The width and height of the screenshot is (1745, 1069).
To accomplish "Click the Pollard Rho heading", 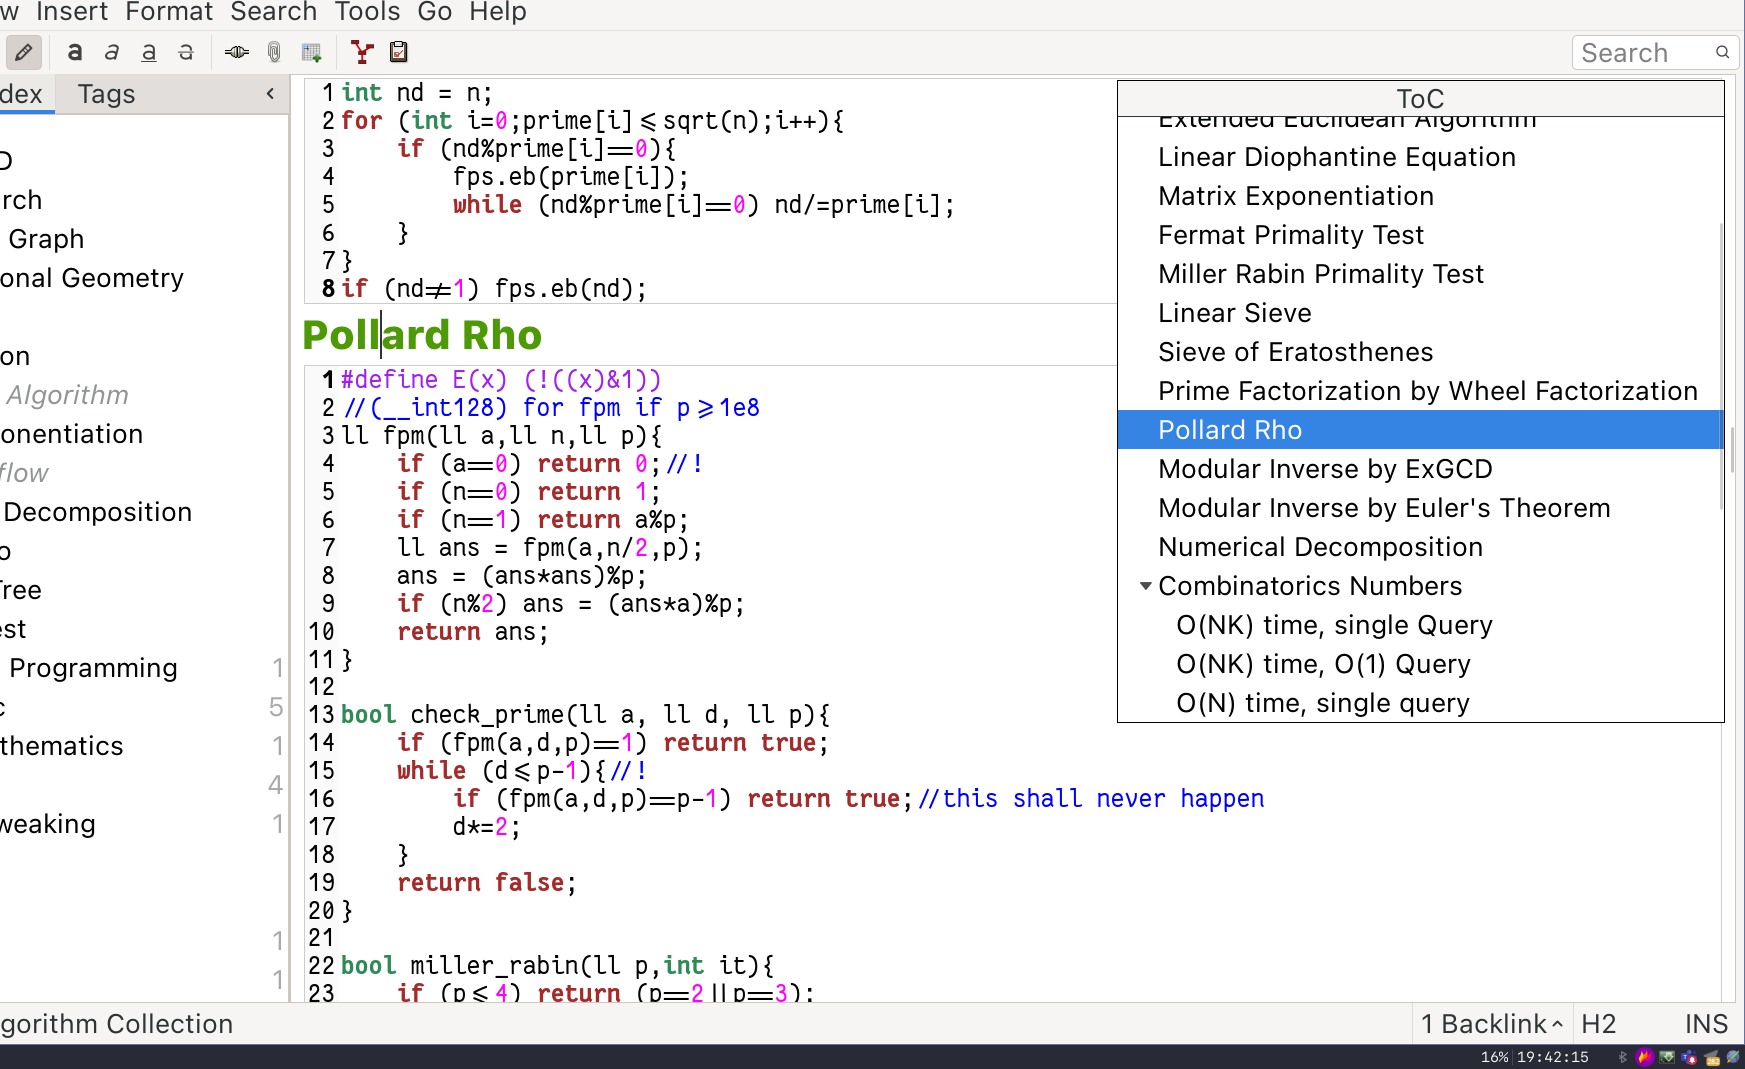I will 422,335.
